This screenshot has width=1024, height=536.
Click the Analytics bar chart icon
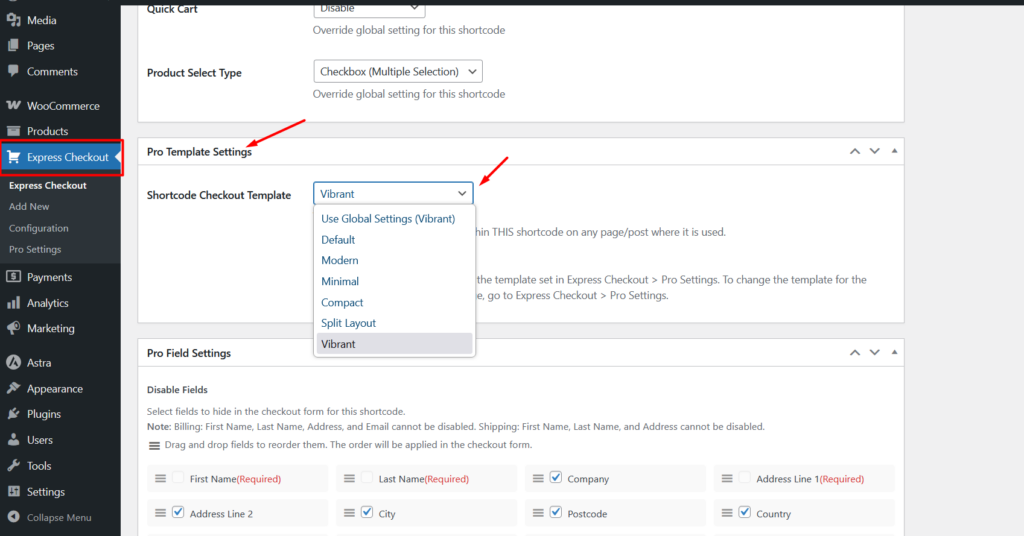click(13, 303)
